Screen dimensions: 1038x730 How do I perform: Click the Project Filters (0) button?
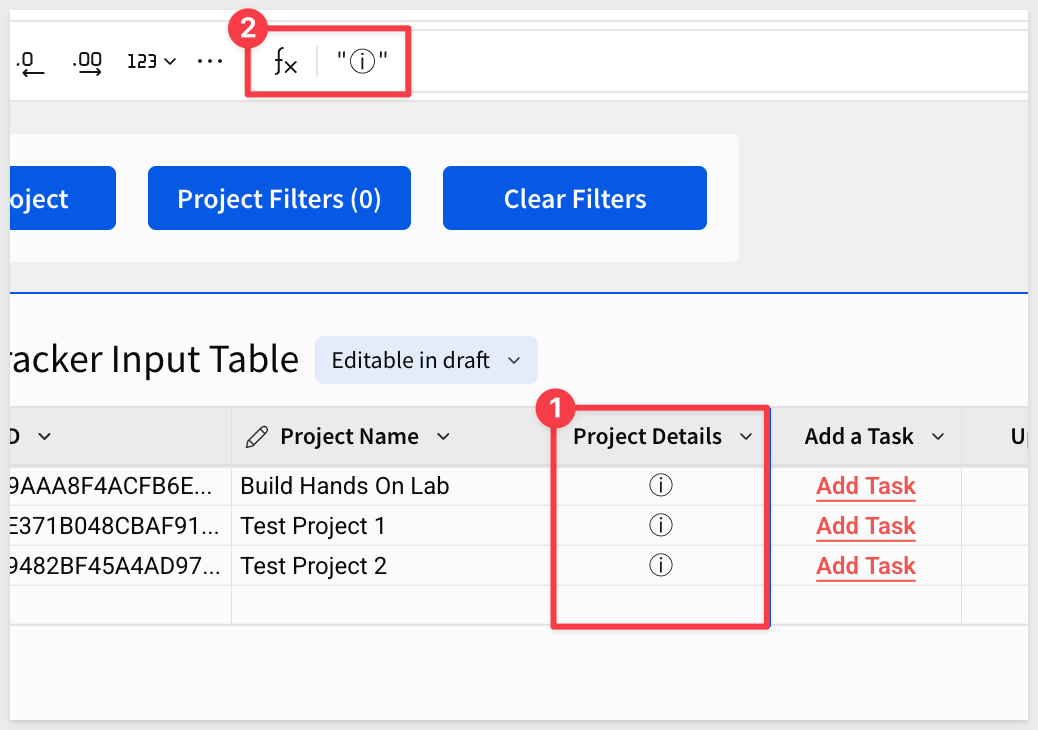(x=279, y=199)
